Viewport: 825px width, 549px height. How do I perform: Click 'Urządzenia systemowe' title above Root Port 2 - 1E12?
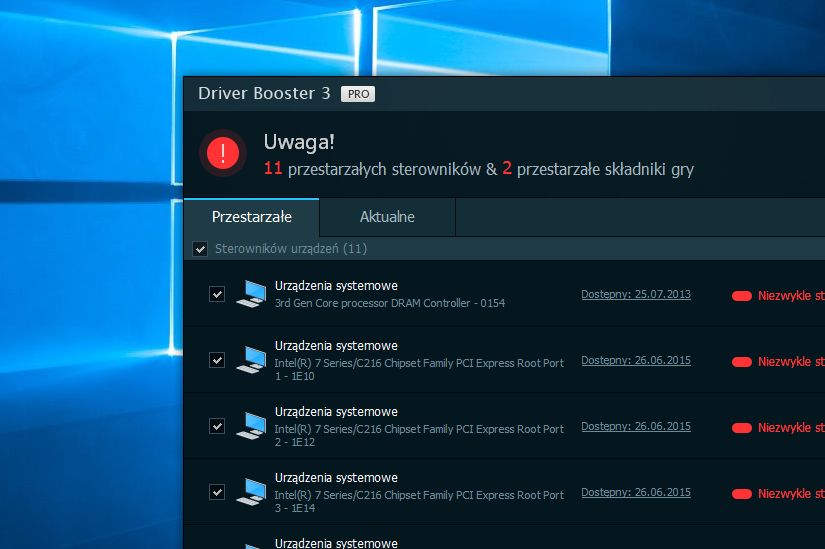(x=336, y=412)
